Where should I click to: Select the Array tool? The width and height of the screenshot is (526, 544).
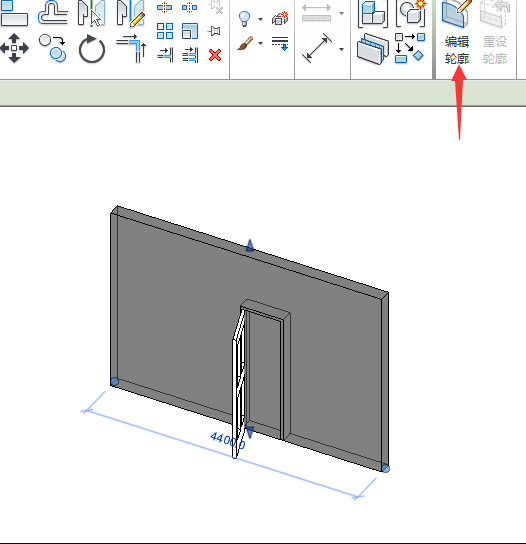[x=165, y=31]
